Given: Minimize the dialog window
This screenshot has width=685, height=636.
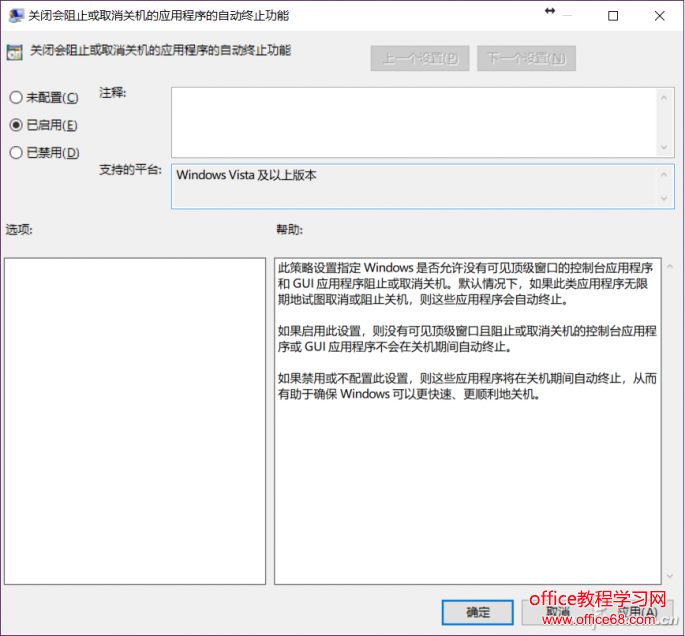Looking at the screenshot, I should point(567,16).
